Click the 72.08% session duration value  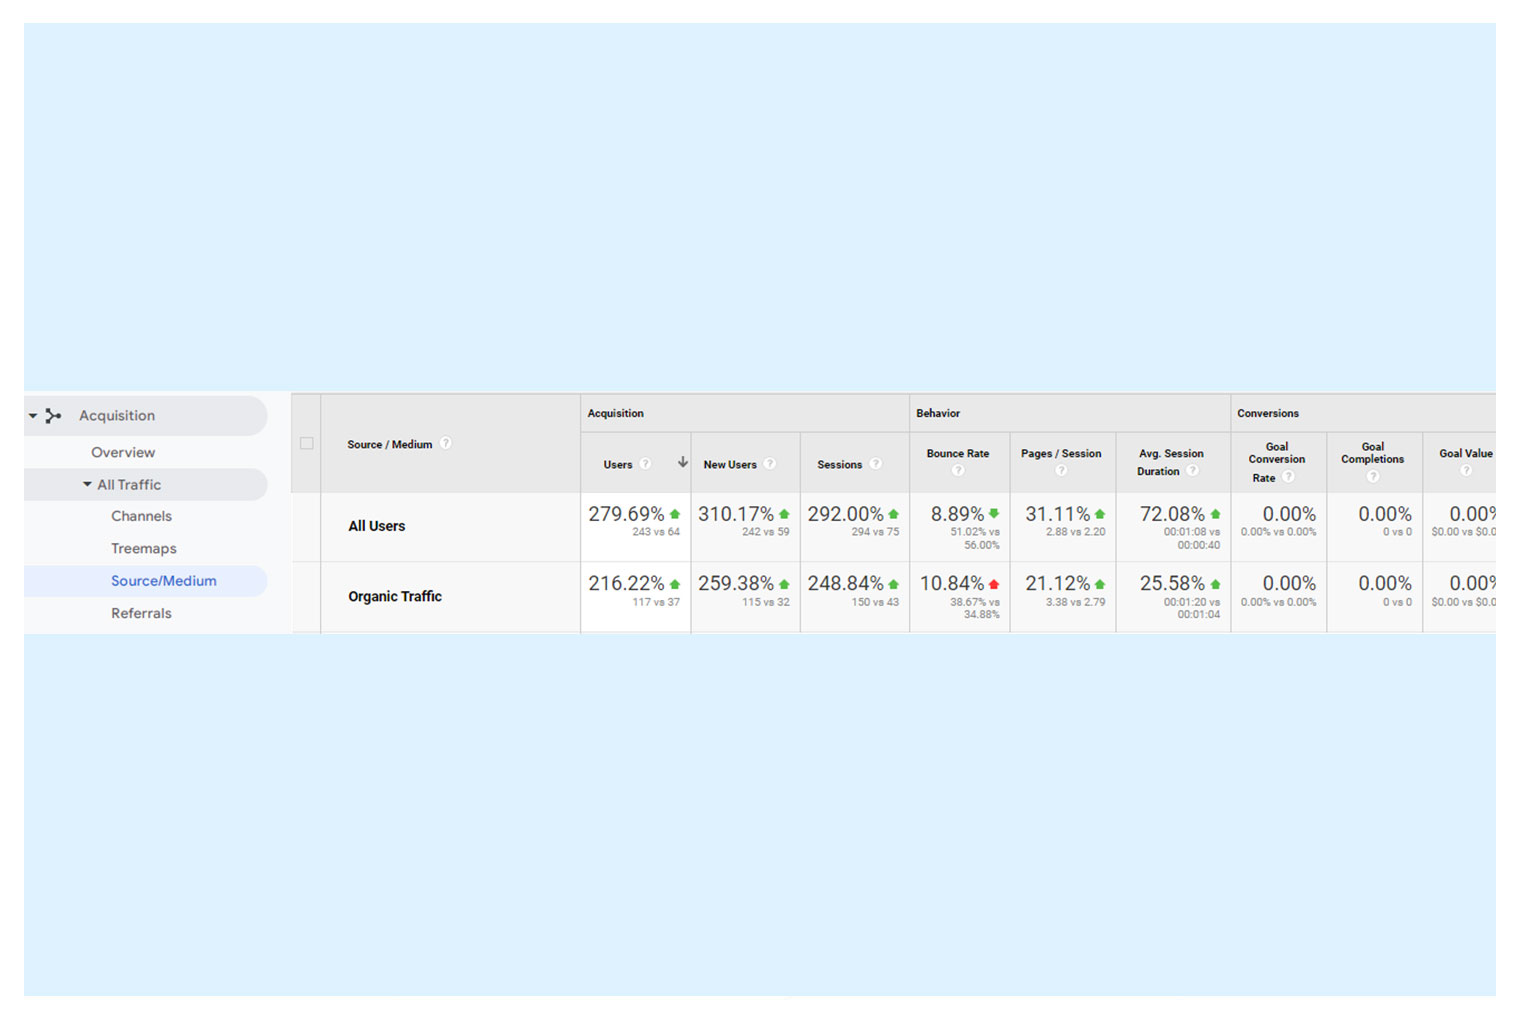coord(1172,514)
